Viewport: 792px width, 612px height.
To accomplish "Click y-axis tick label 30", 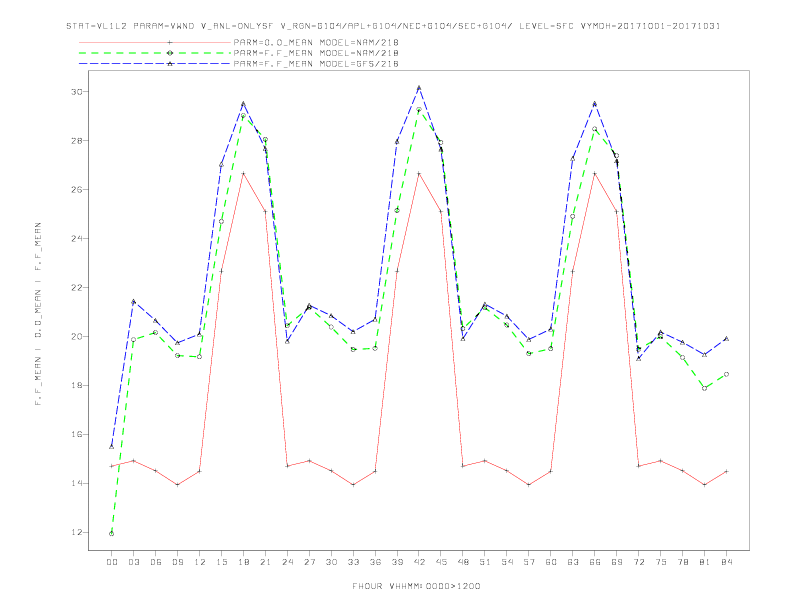I will tap(77, 91).
